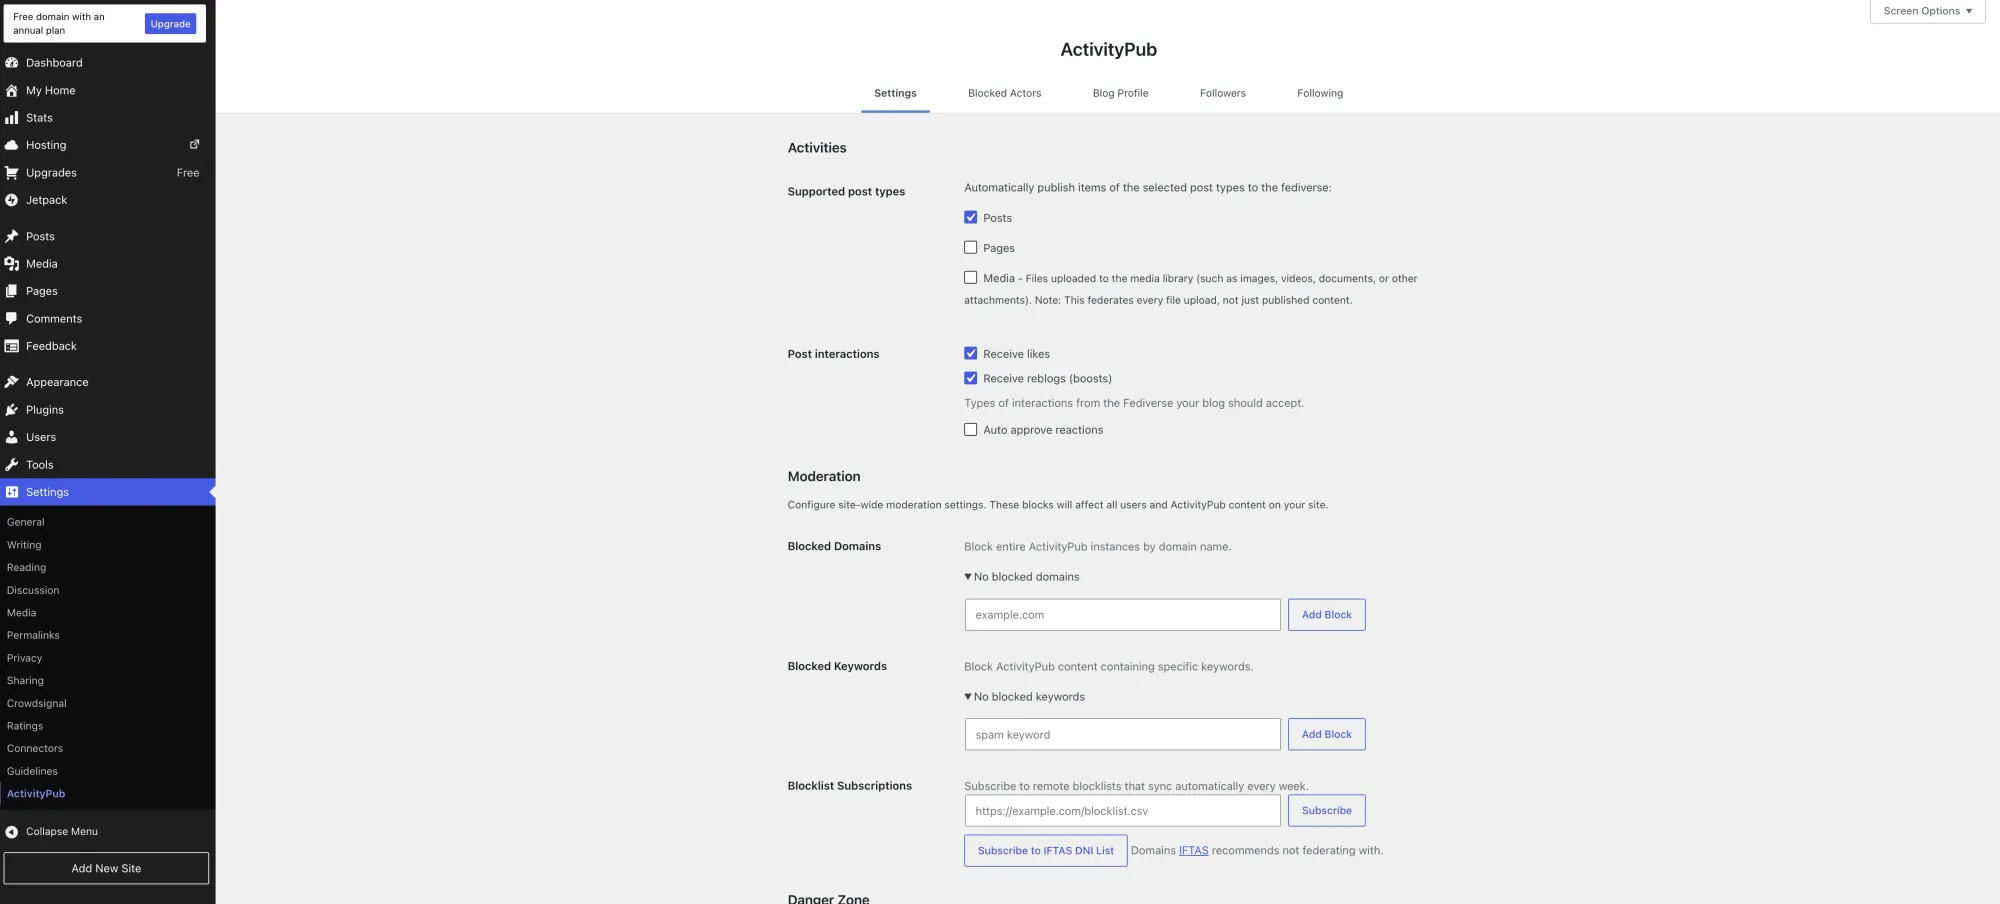Open the Discussion settings submenu item
The height and width of the screenshot is (904, 2000).
coord(33,590)
